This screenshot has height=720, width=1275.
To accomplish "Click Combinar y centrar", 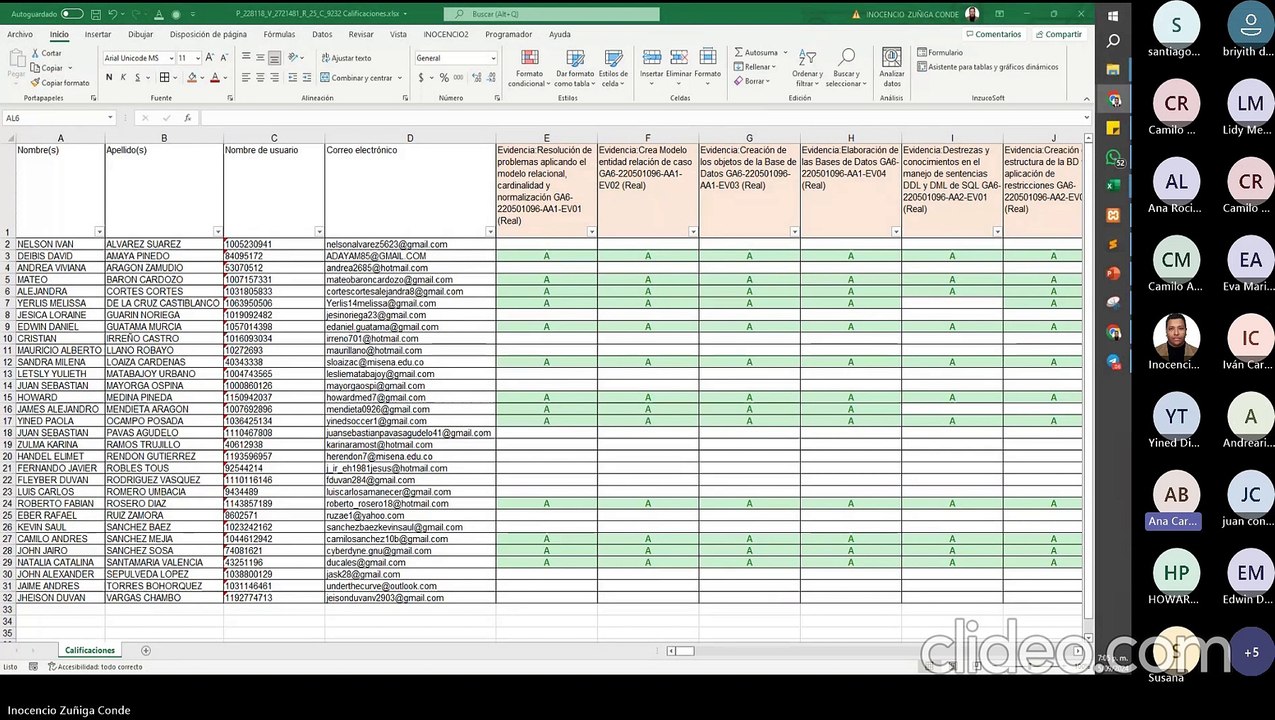I will pyautogui.click(x=358, y=78).
